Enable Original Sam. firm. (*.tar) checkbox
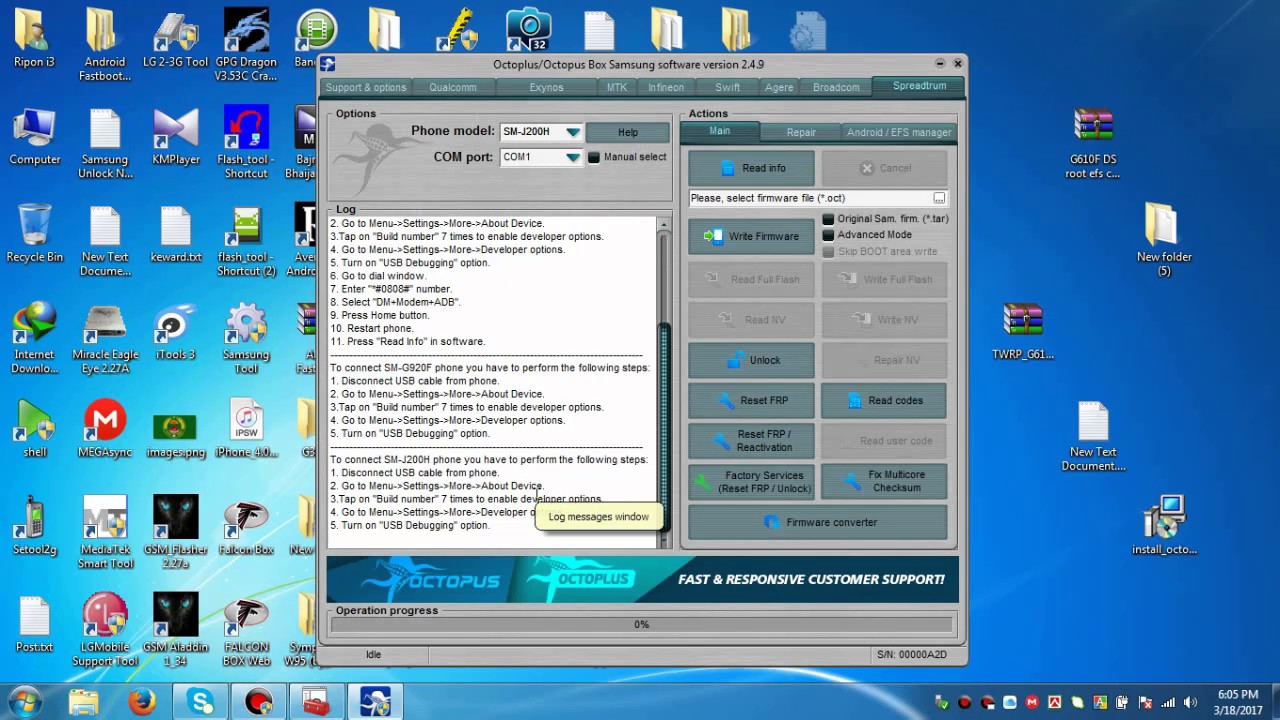Viewport: 1280px width, 720px height. coord(828,219)
